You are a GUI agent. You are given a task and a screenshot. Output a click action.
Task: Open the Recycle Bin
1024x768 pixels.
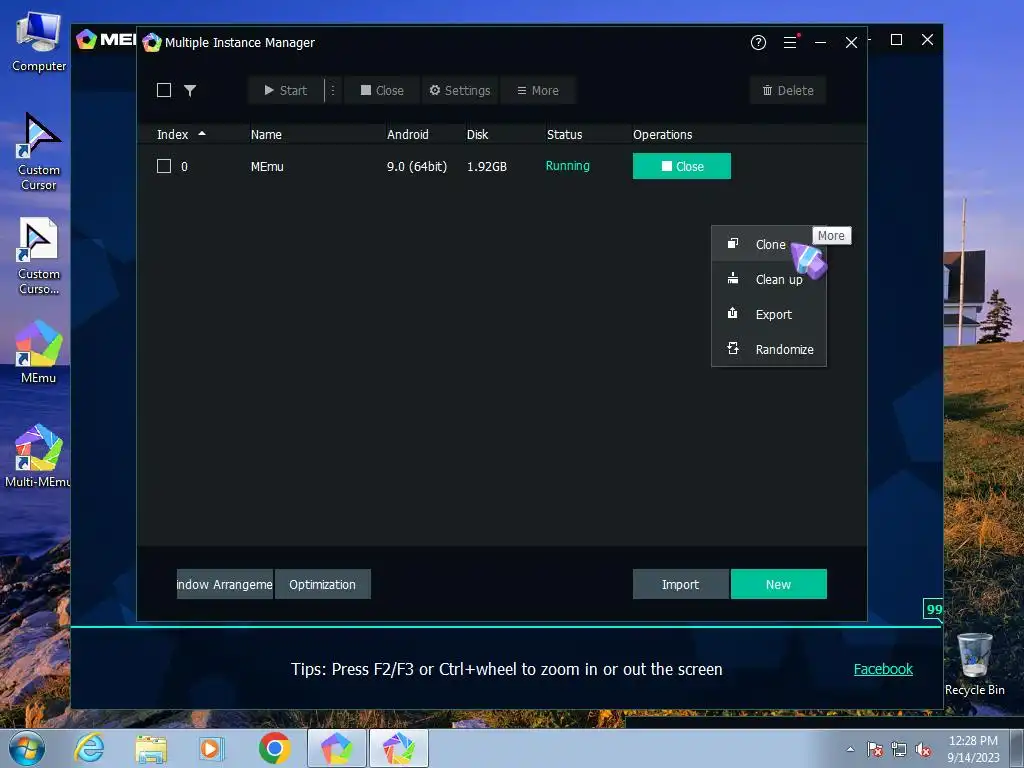coord(974,664)
